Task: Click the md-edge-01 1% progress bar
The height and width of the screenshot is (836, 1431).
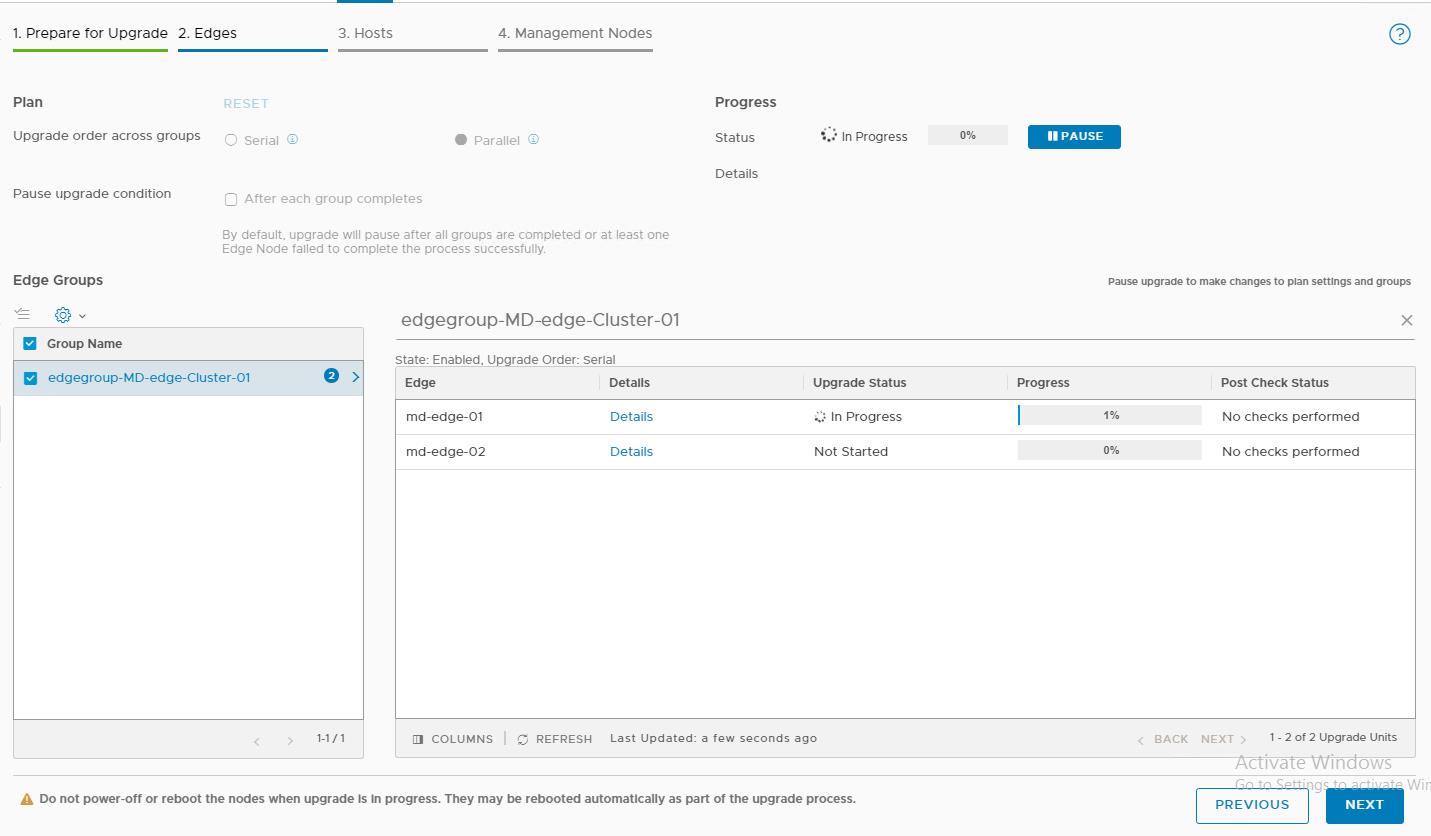Action: pyautogui.click(x=1109, y=415)
